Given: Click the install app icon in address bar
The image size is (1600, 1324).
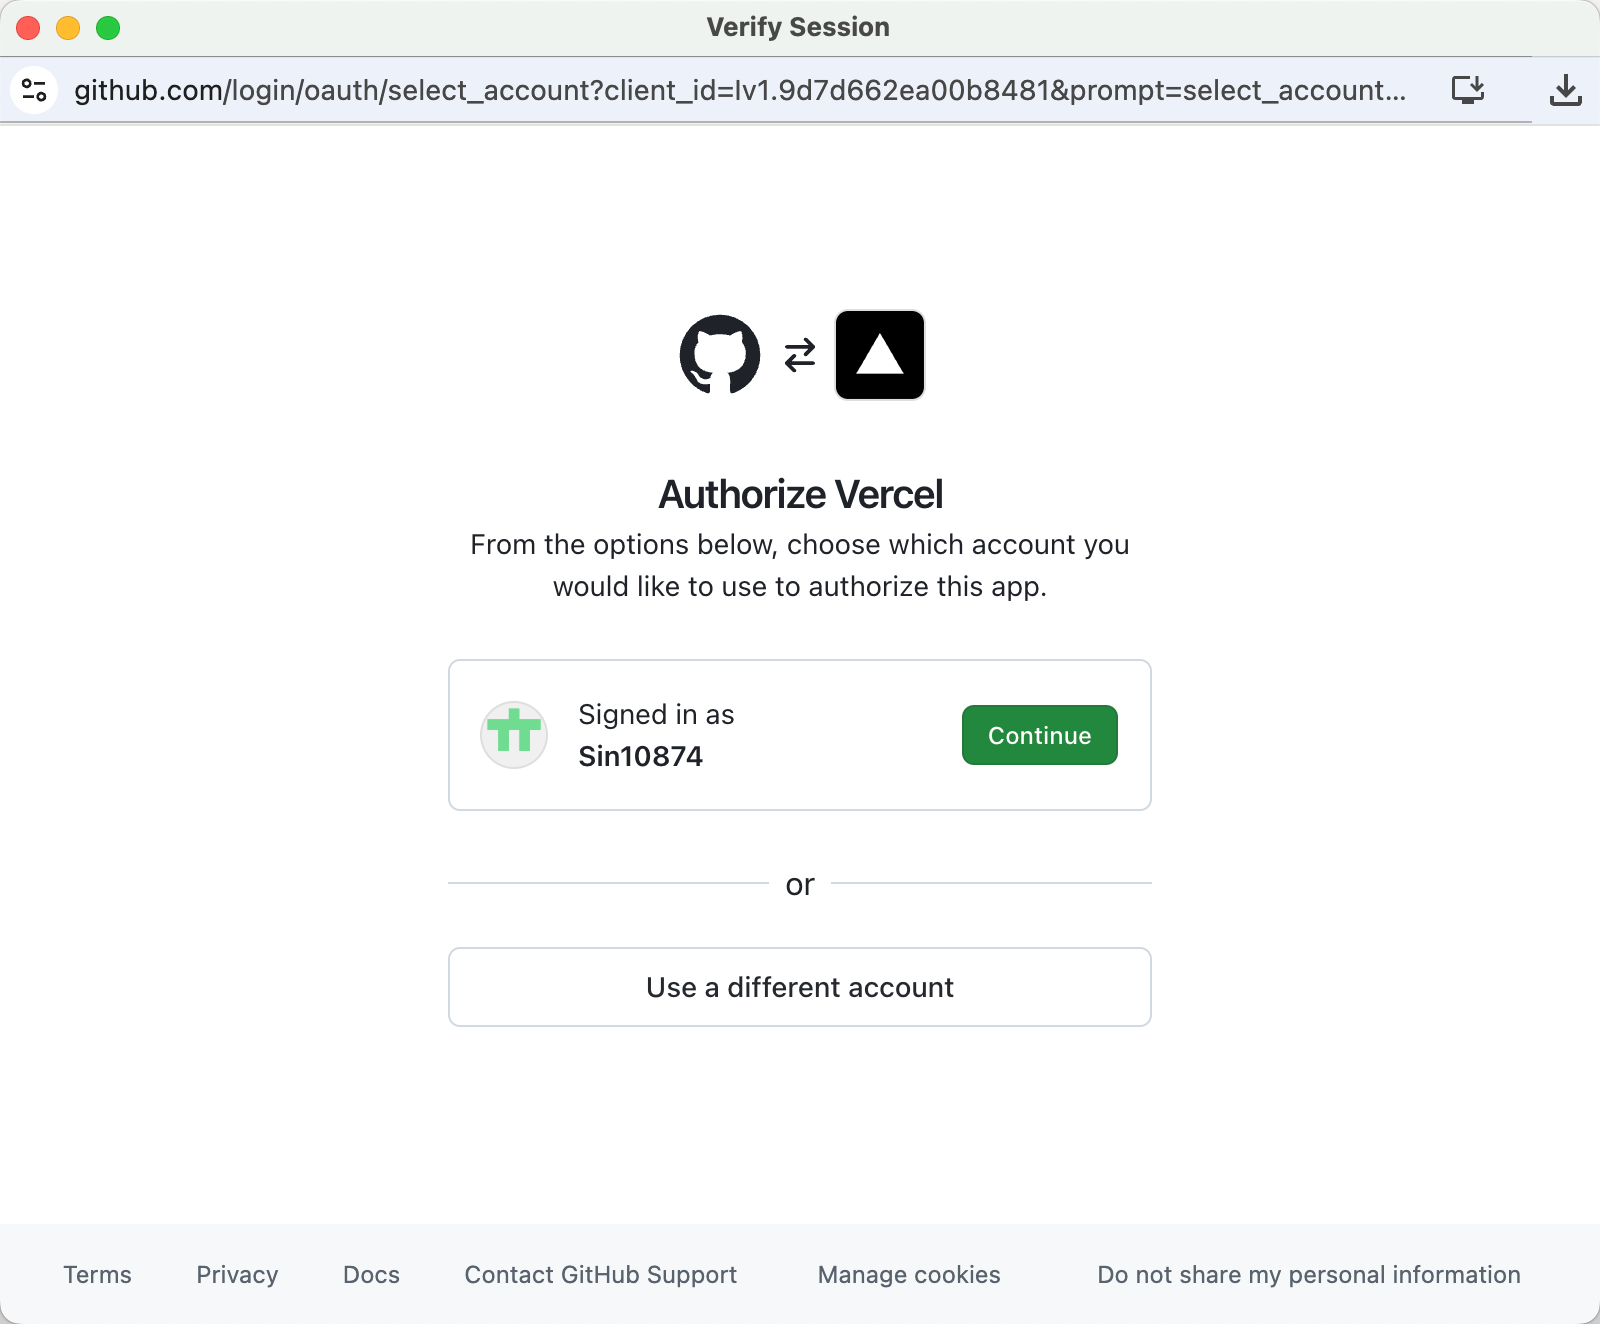Looking at the screenshot, I should (1468, 90).
